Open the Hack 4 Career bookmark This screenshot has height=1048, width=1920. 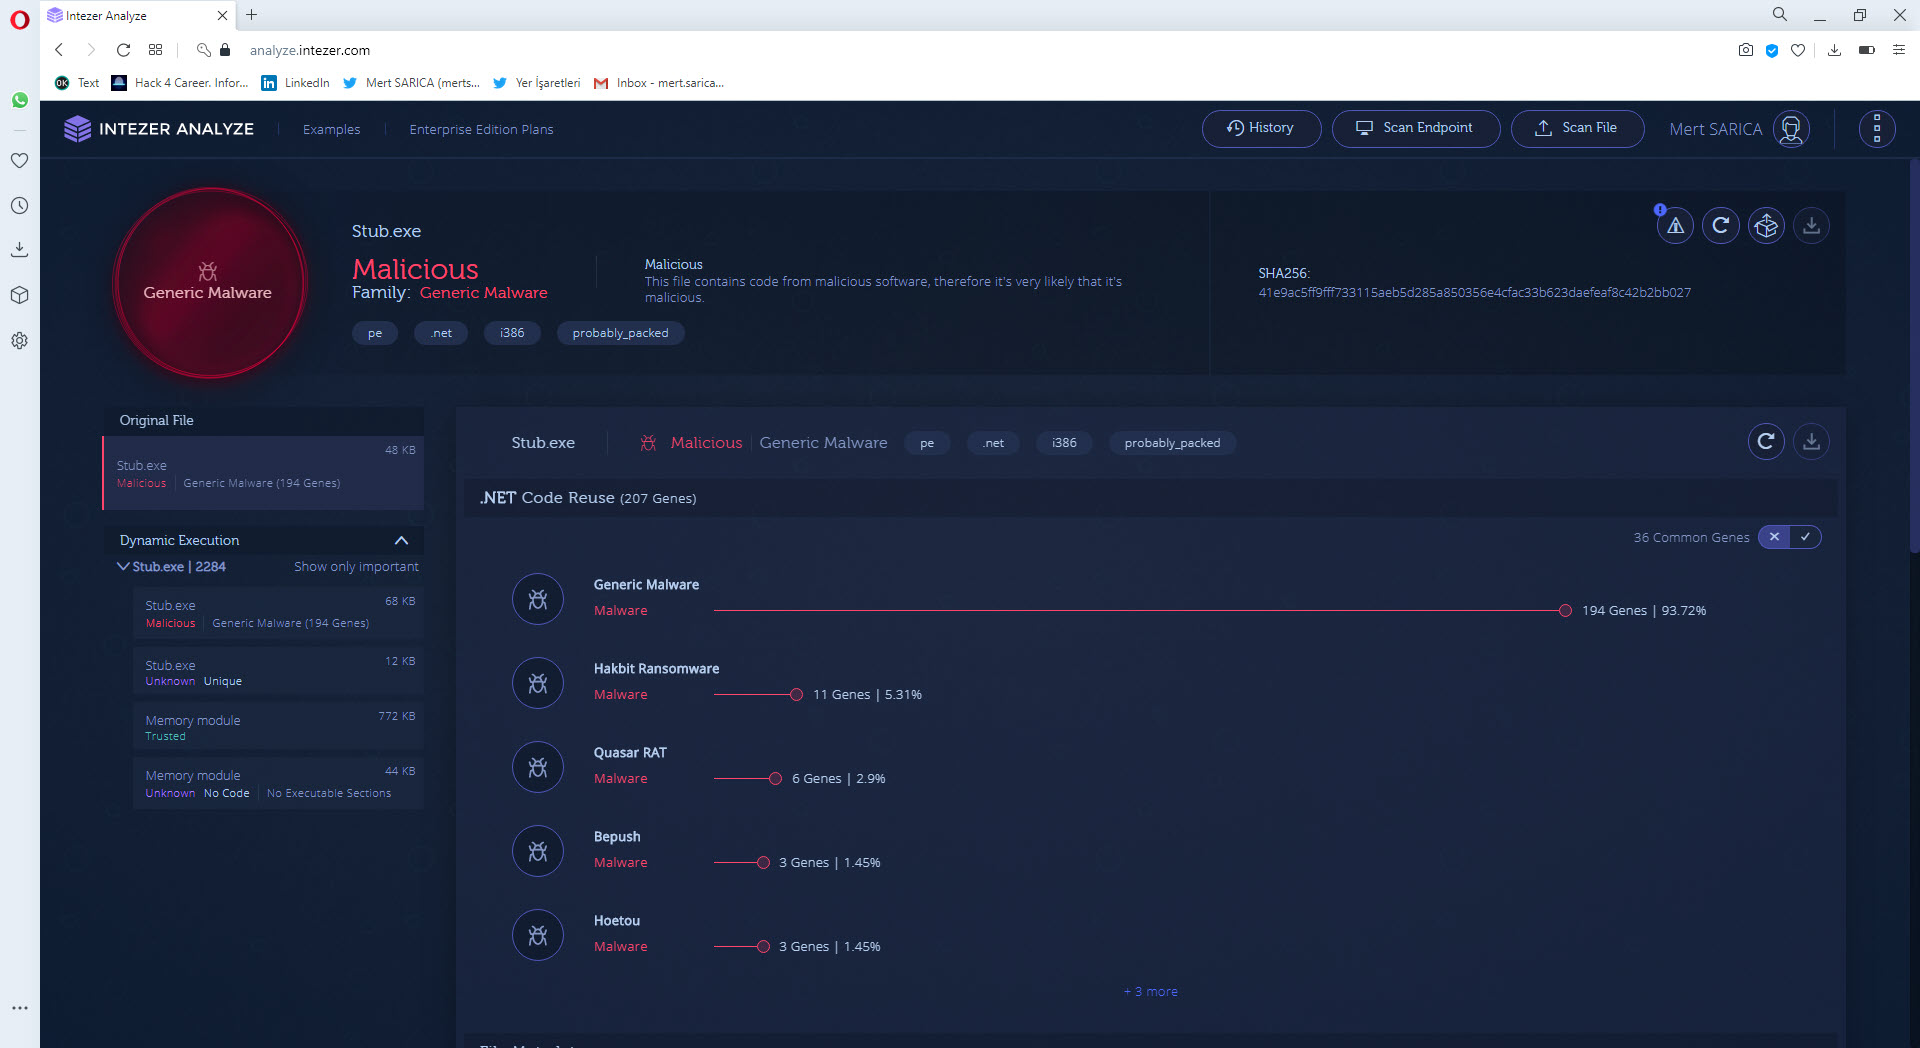click(180, 83)
